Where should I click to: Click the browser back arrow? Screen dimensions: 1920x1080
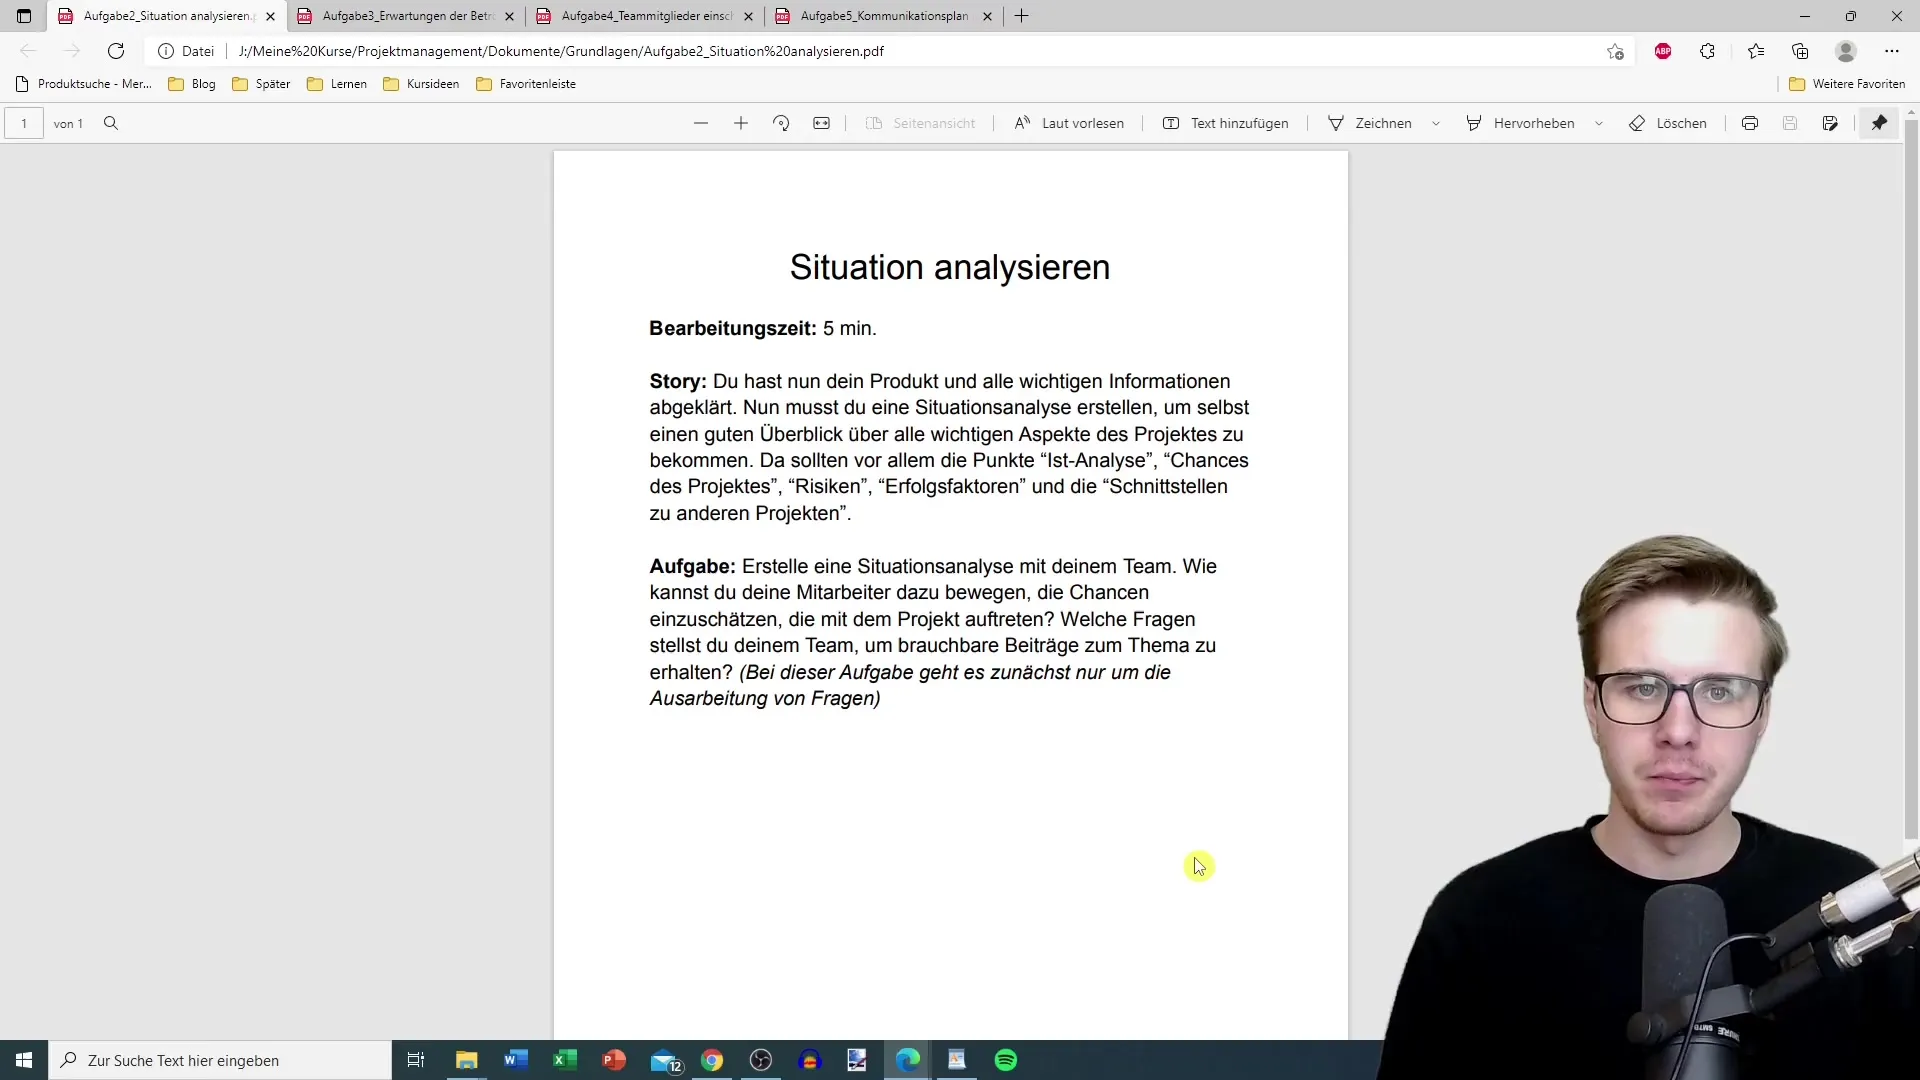pyautogui.click(x=28, y=51)
